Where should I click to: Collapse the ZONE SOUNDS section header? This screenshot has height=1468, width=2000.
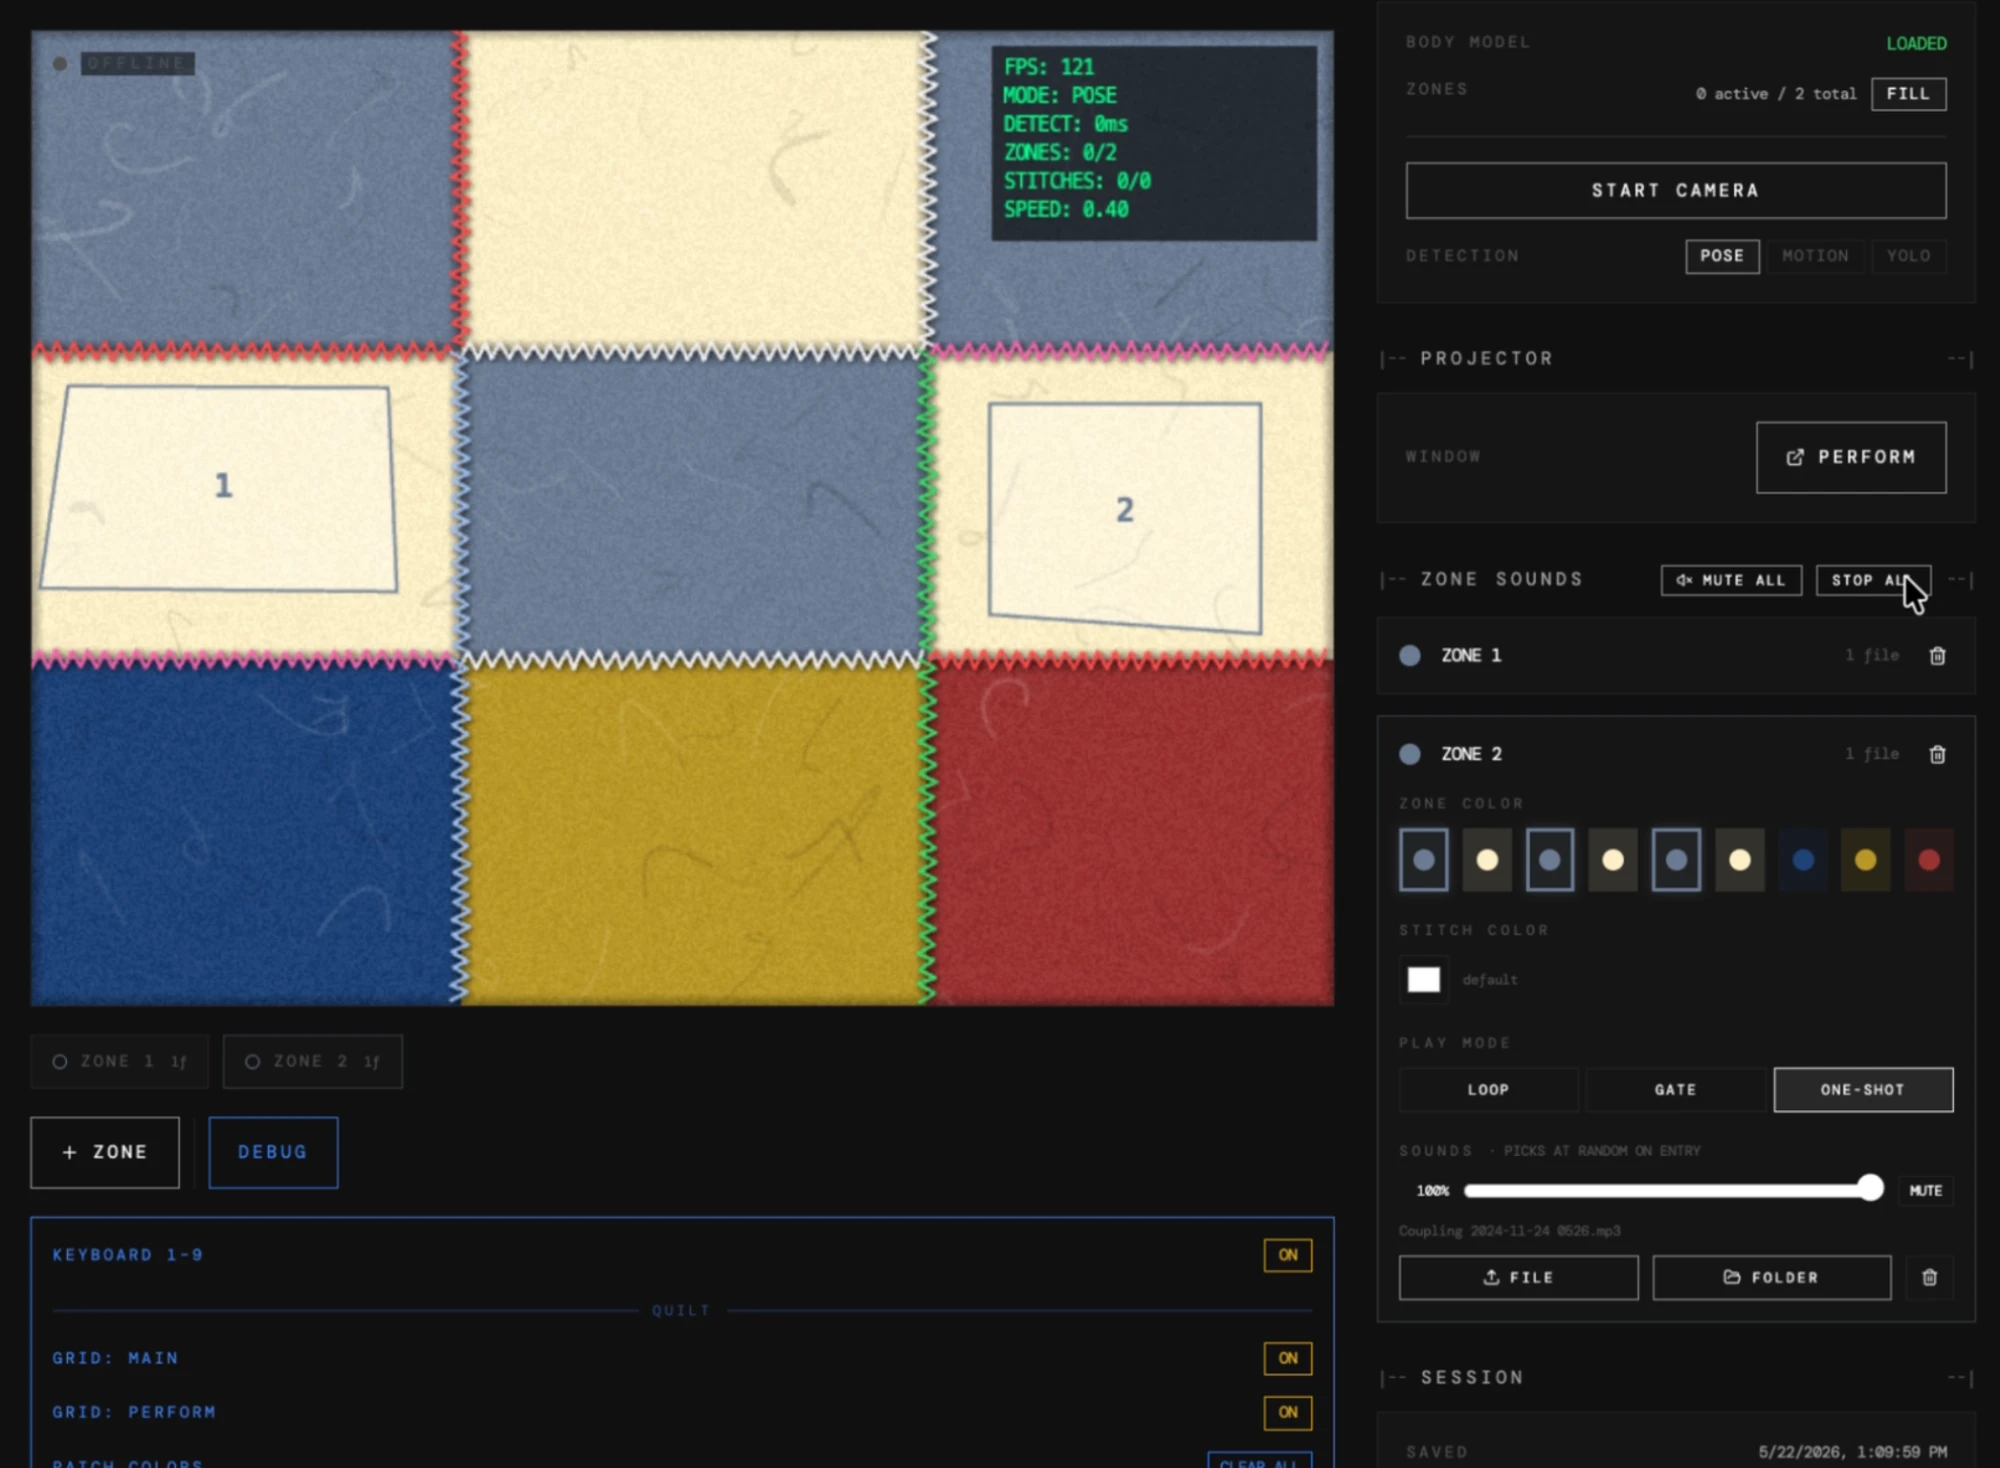pyautogui.click(x=1501, y=579)
